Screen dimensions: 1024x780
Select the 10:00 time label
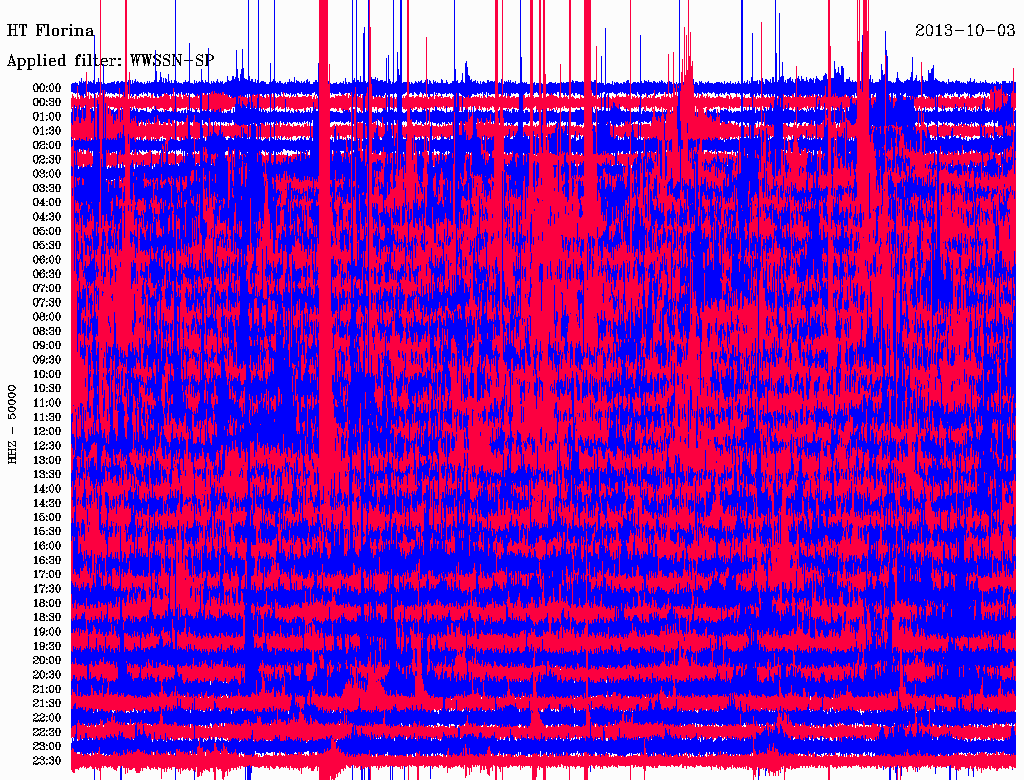tap(47, 374)
